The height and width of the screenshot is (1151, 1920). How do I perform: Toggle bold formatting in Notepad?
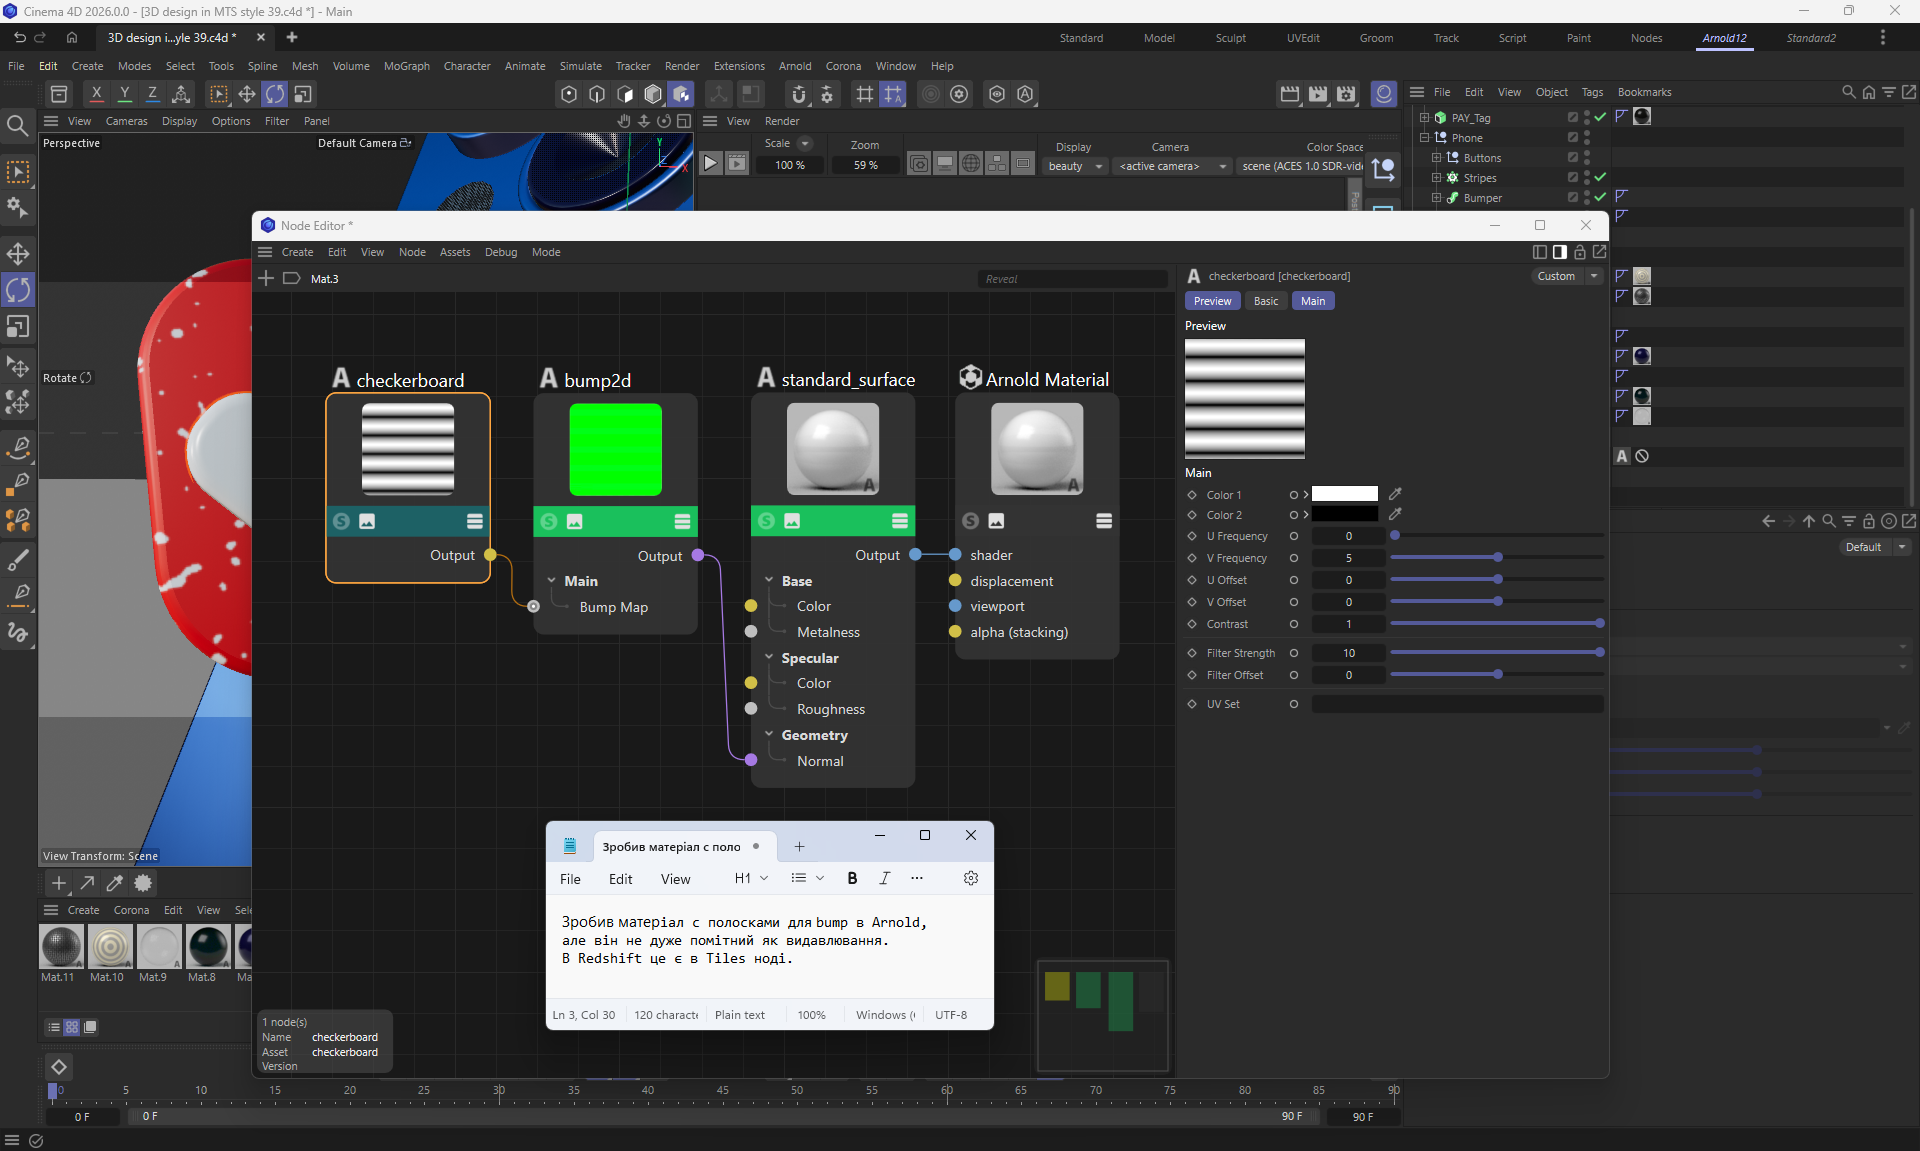[852, 878]
